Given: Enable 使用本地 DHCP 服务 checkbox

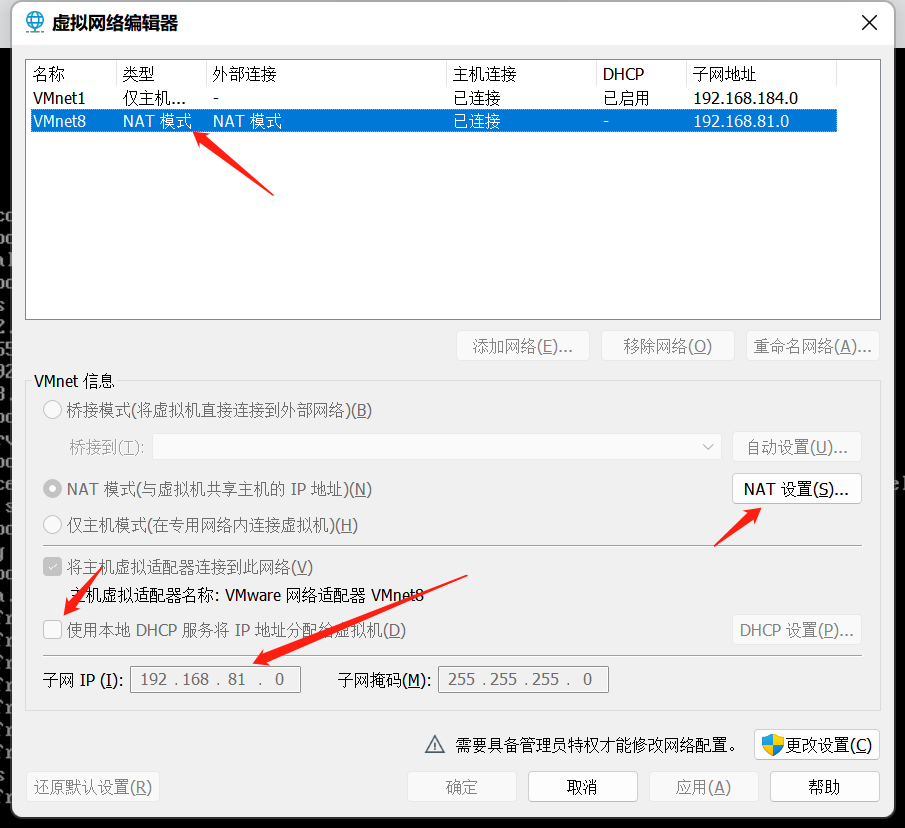Looking at the screenshot, I should click(53, 630).
